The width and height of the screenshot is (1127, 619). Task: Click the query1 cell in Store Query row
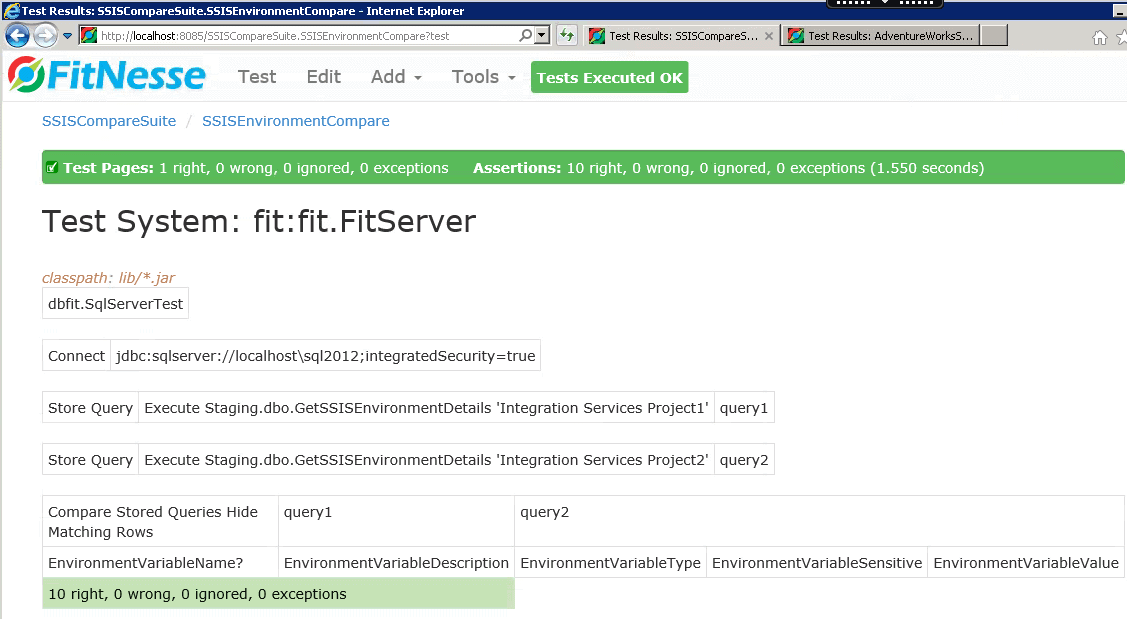[744, 408]
